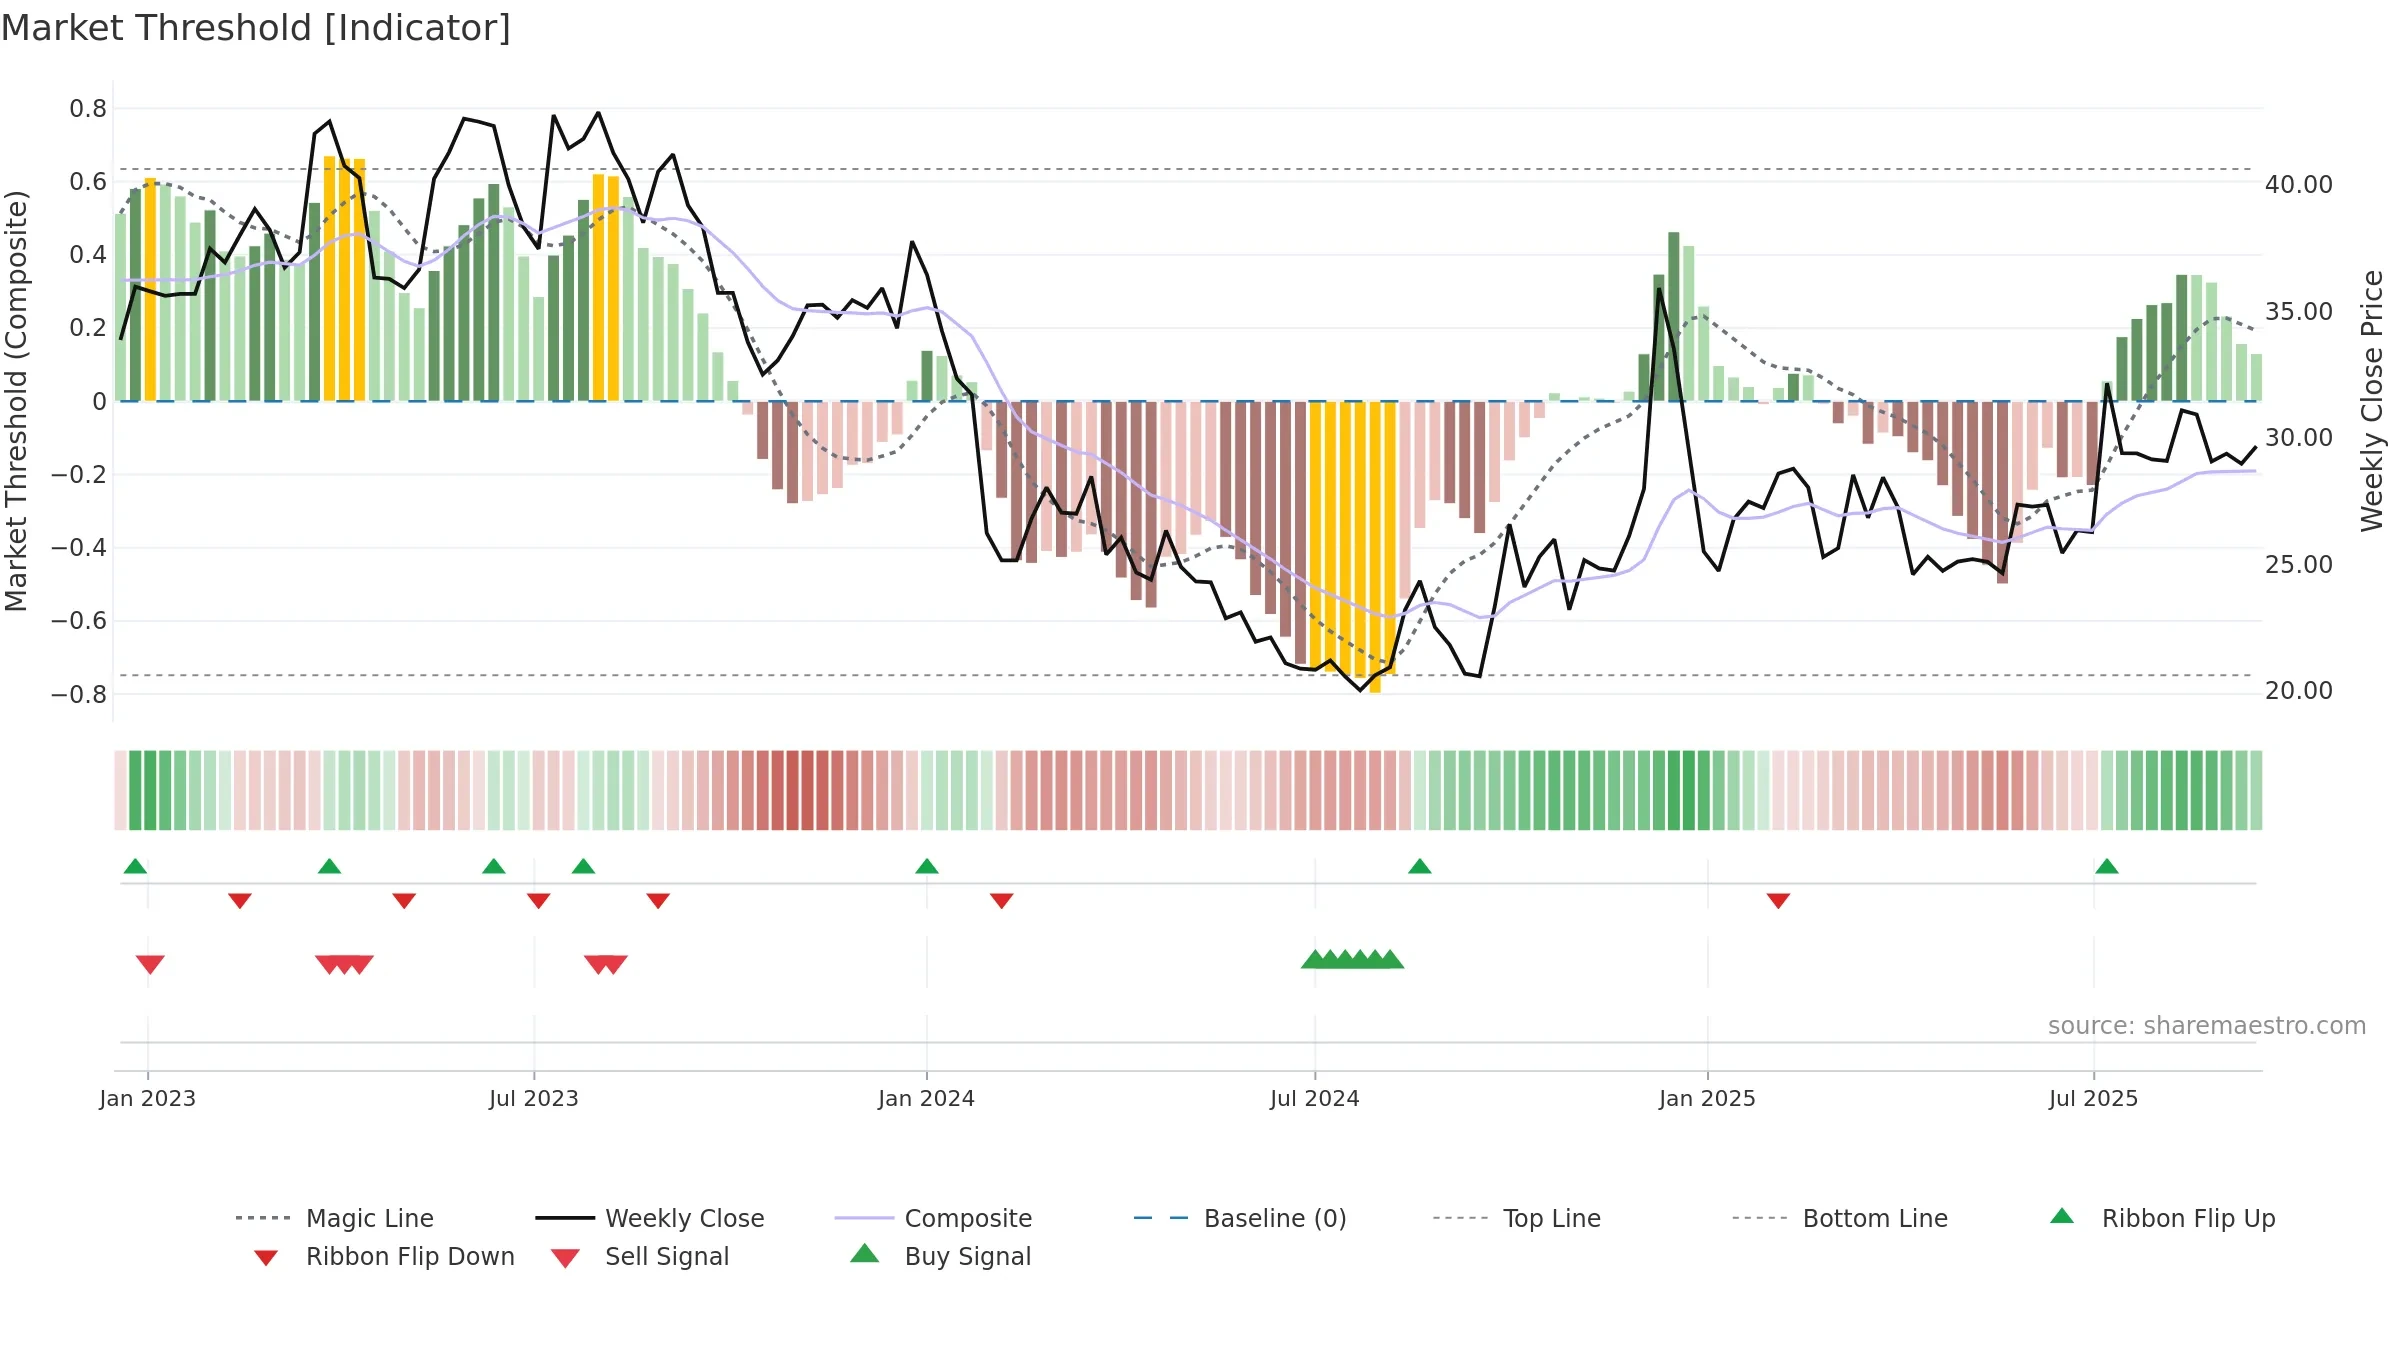Click the −0.8 composite axis label

point(79,694)
